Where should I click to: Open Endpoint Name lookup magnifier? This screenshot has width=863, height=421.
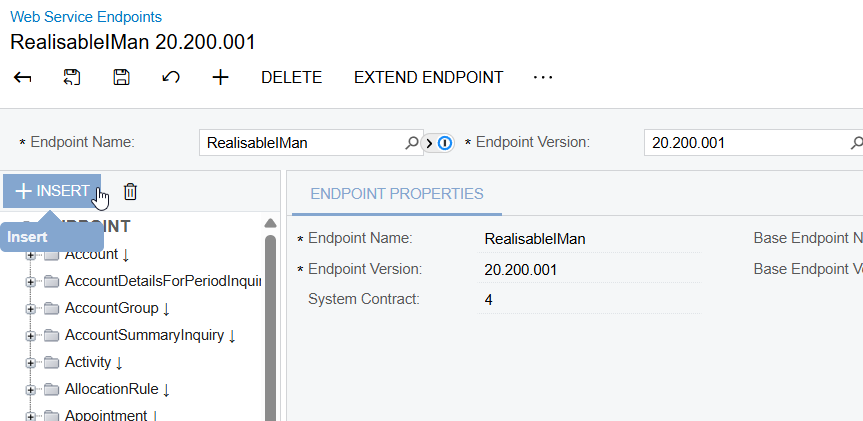[x=411, y=143]
